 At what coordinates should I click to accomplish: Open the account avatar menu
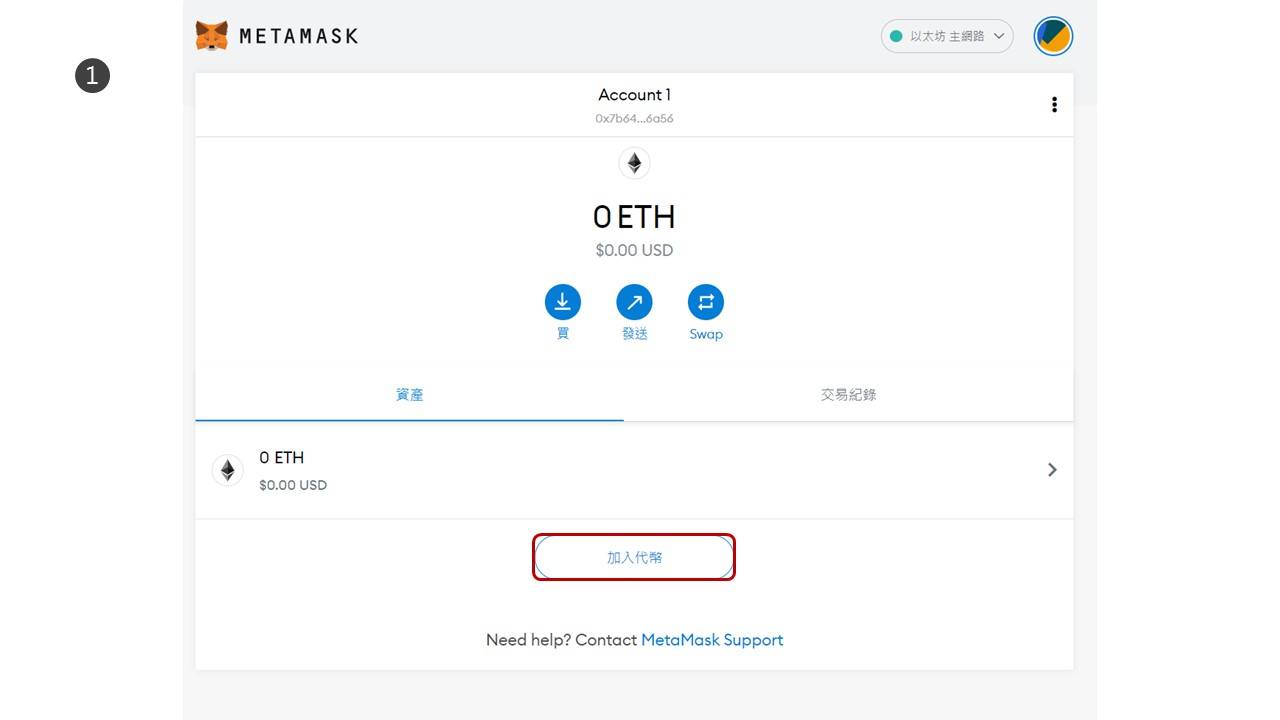(1053, 37)
